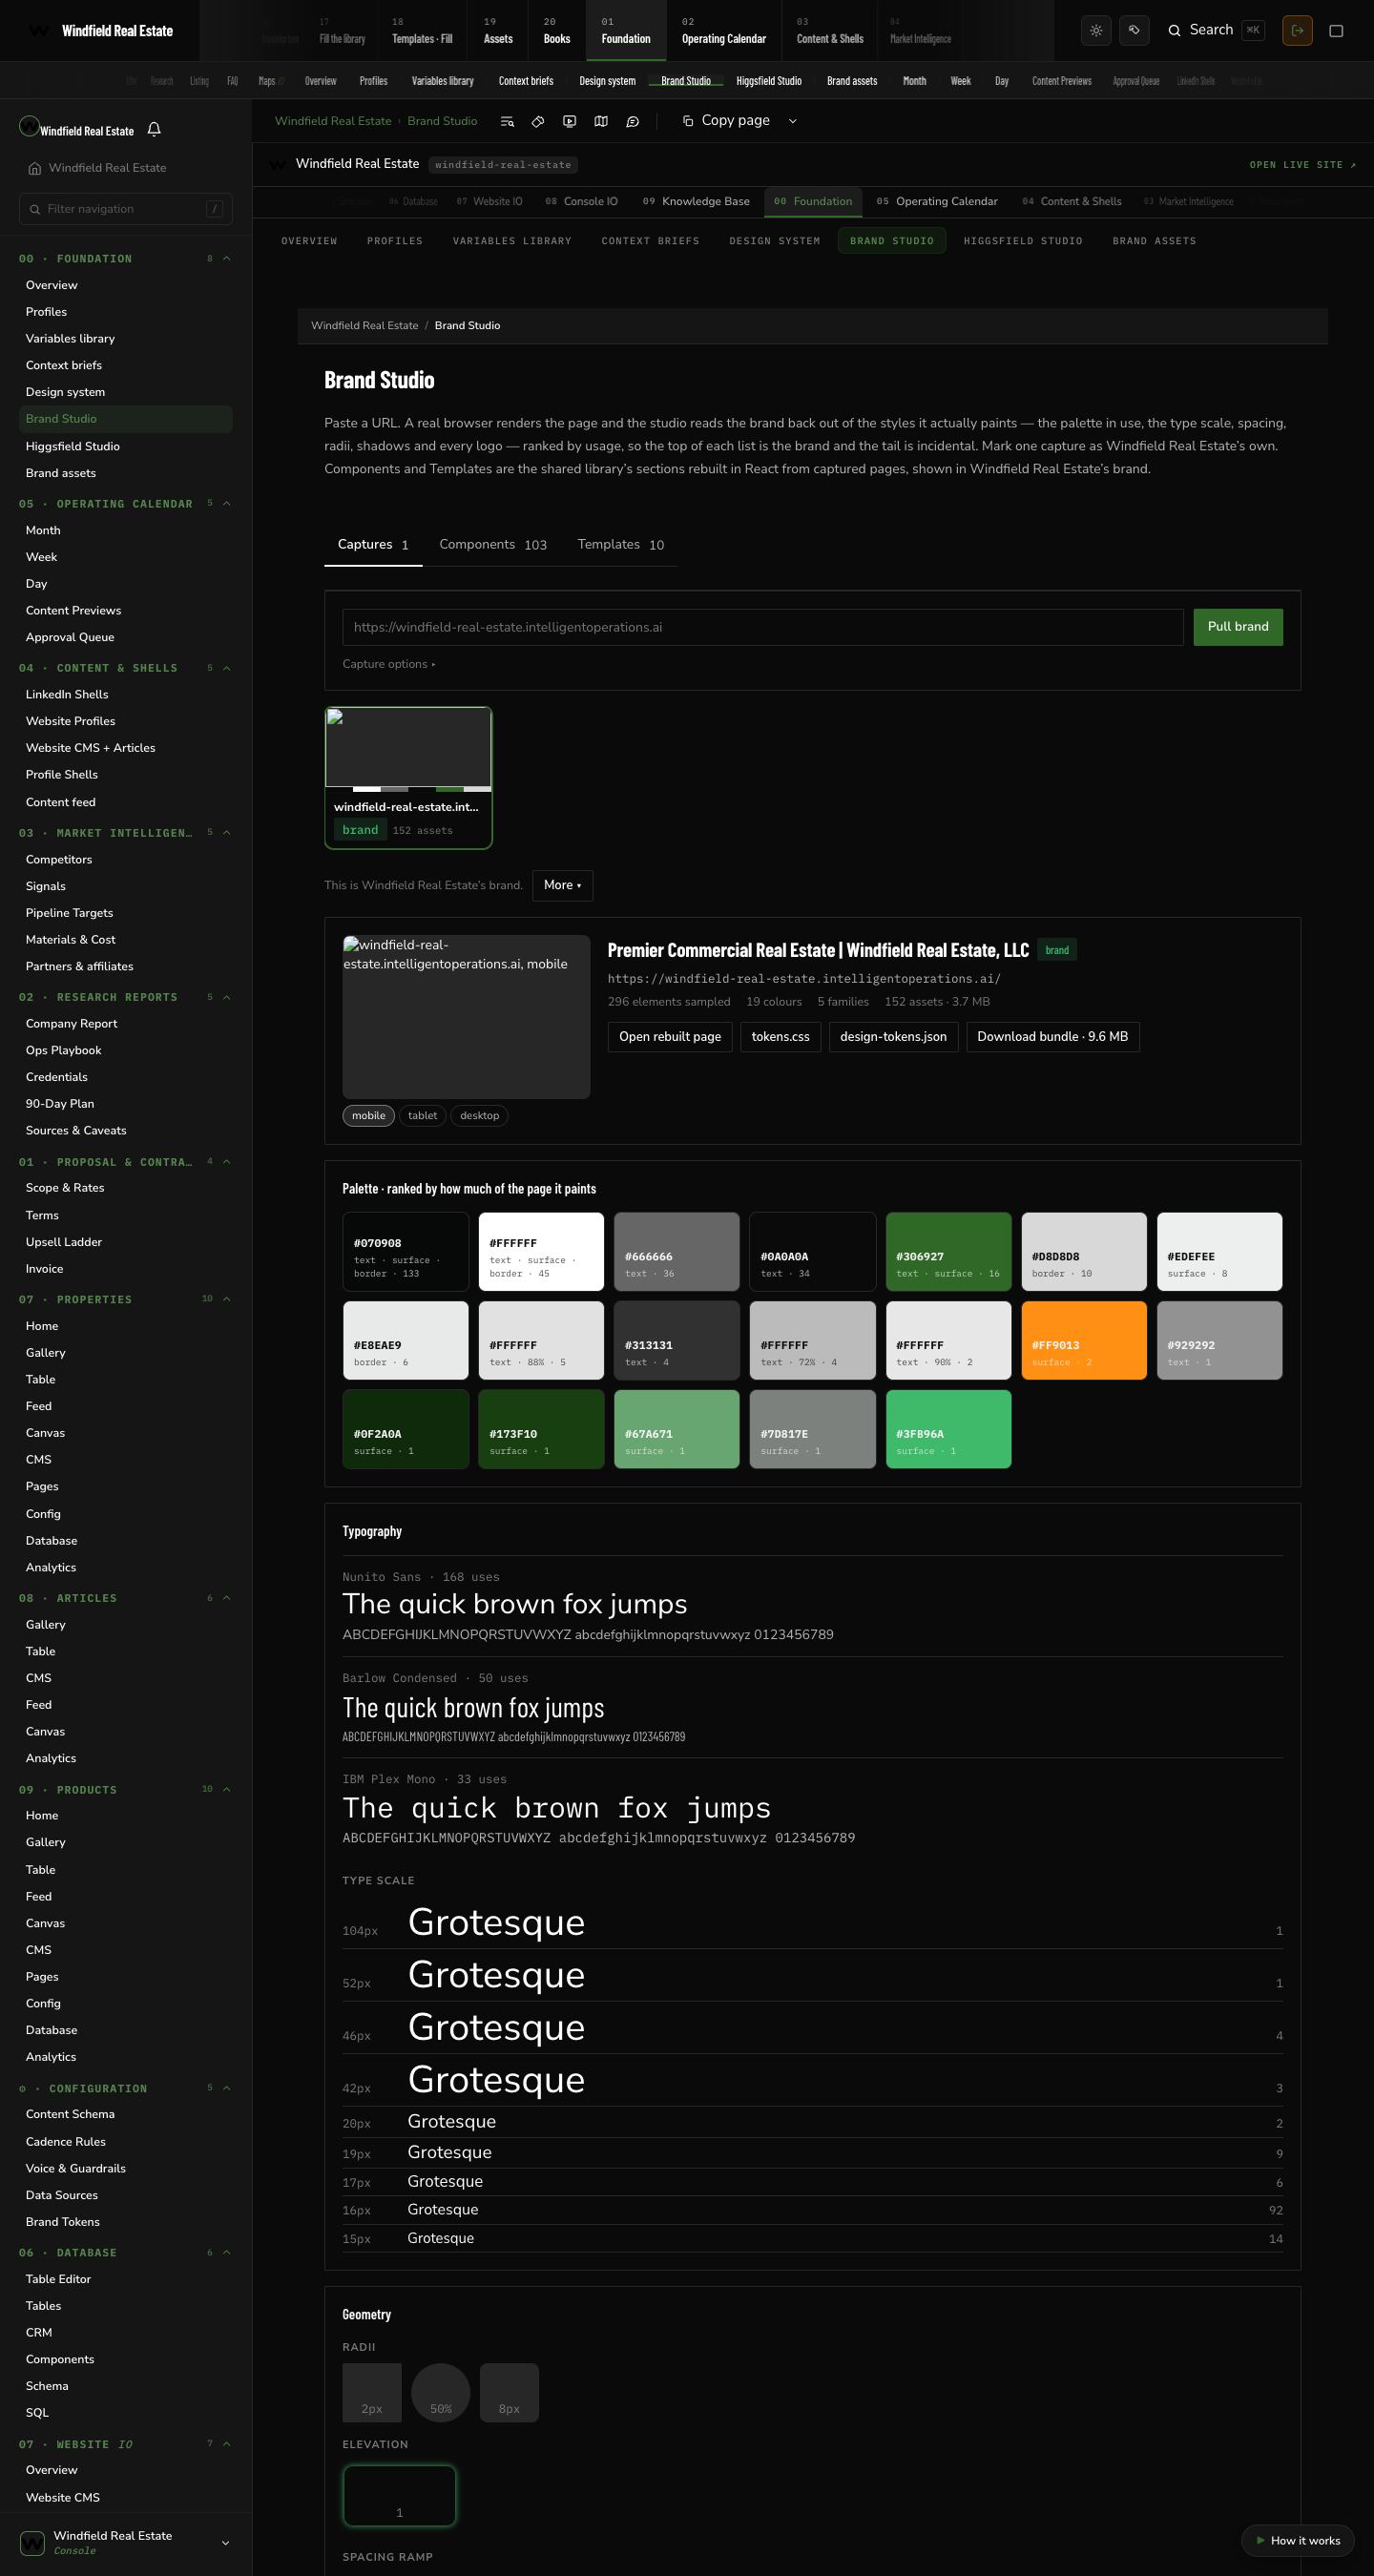1374x2576 pixels.
Task: Open the Open Live Site link
Action: 1303,165
